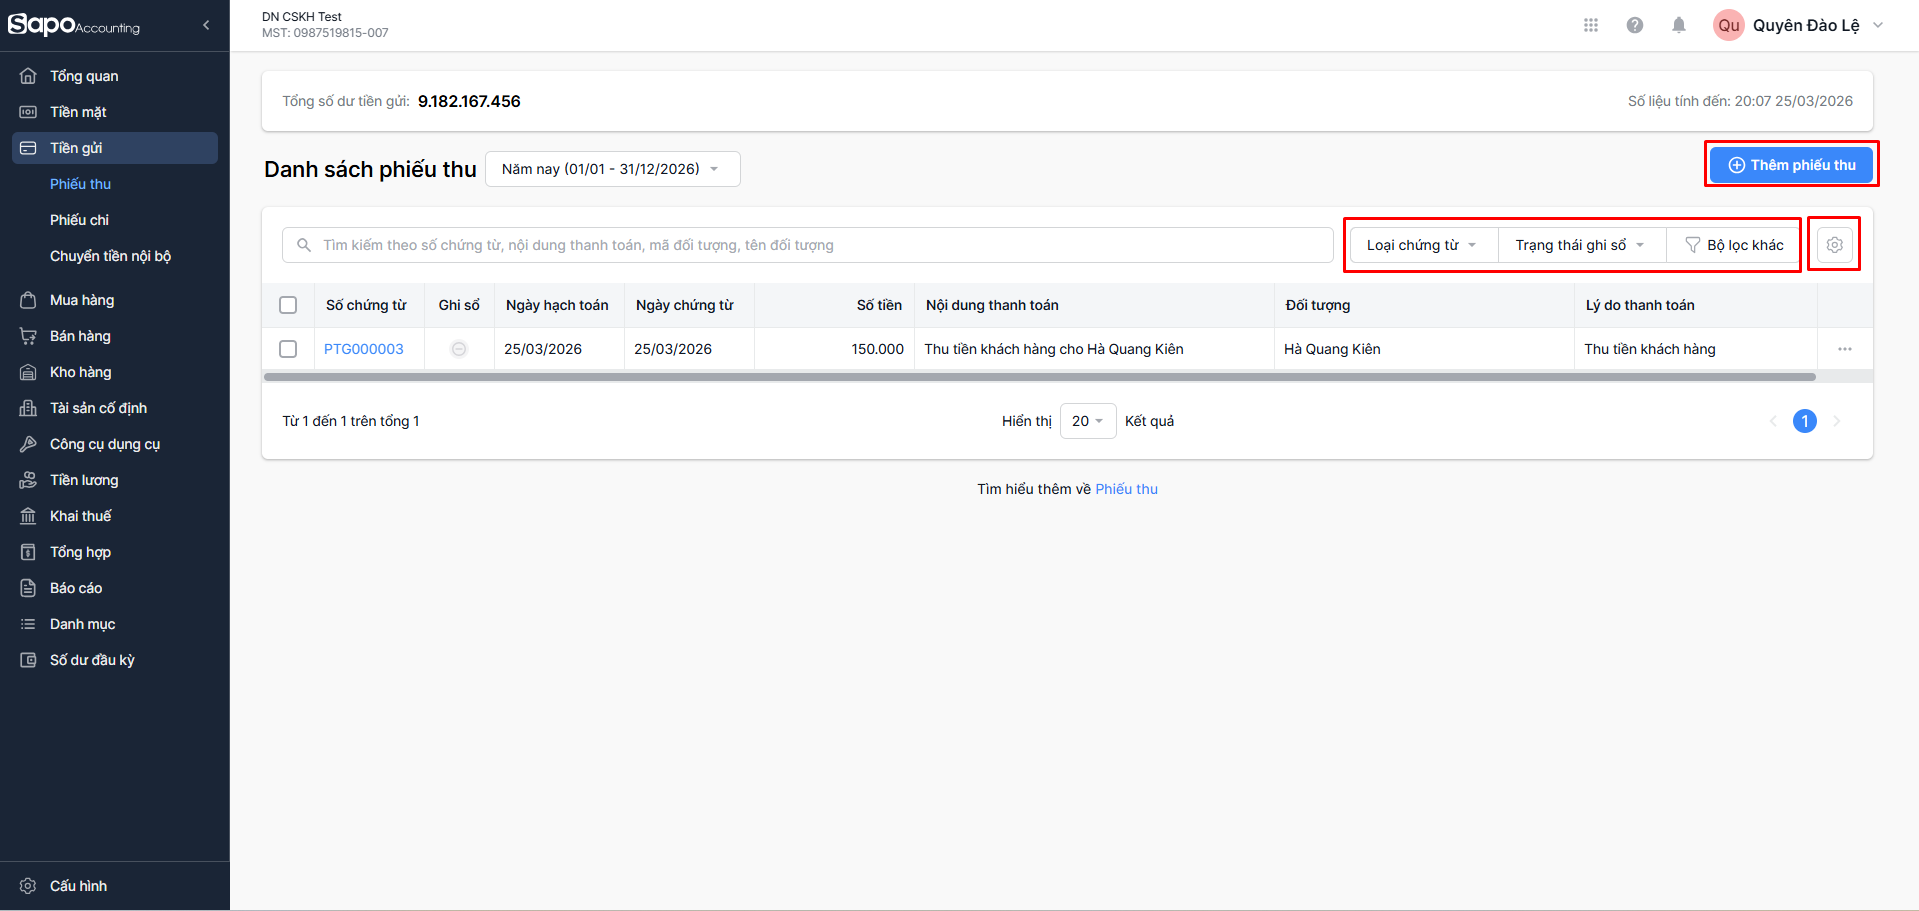Open Cấu hình settings in the sidebar

78,886
